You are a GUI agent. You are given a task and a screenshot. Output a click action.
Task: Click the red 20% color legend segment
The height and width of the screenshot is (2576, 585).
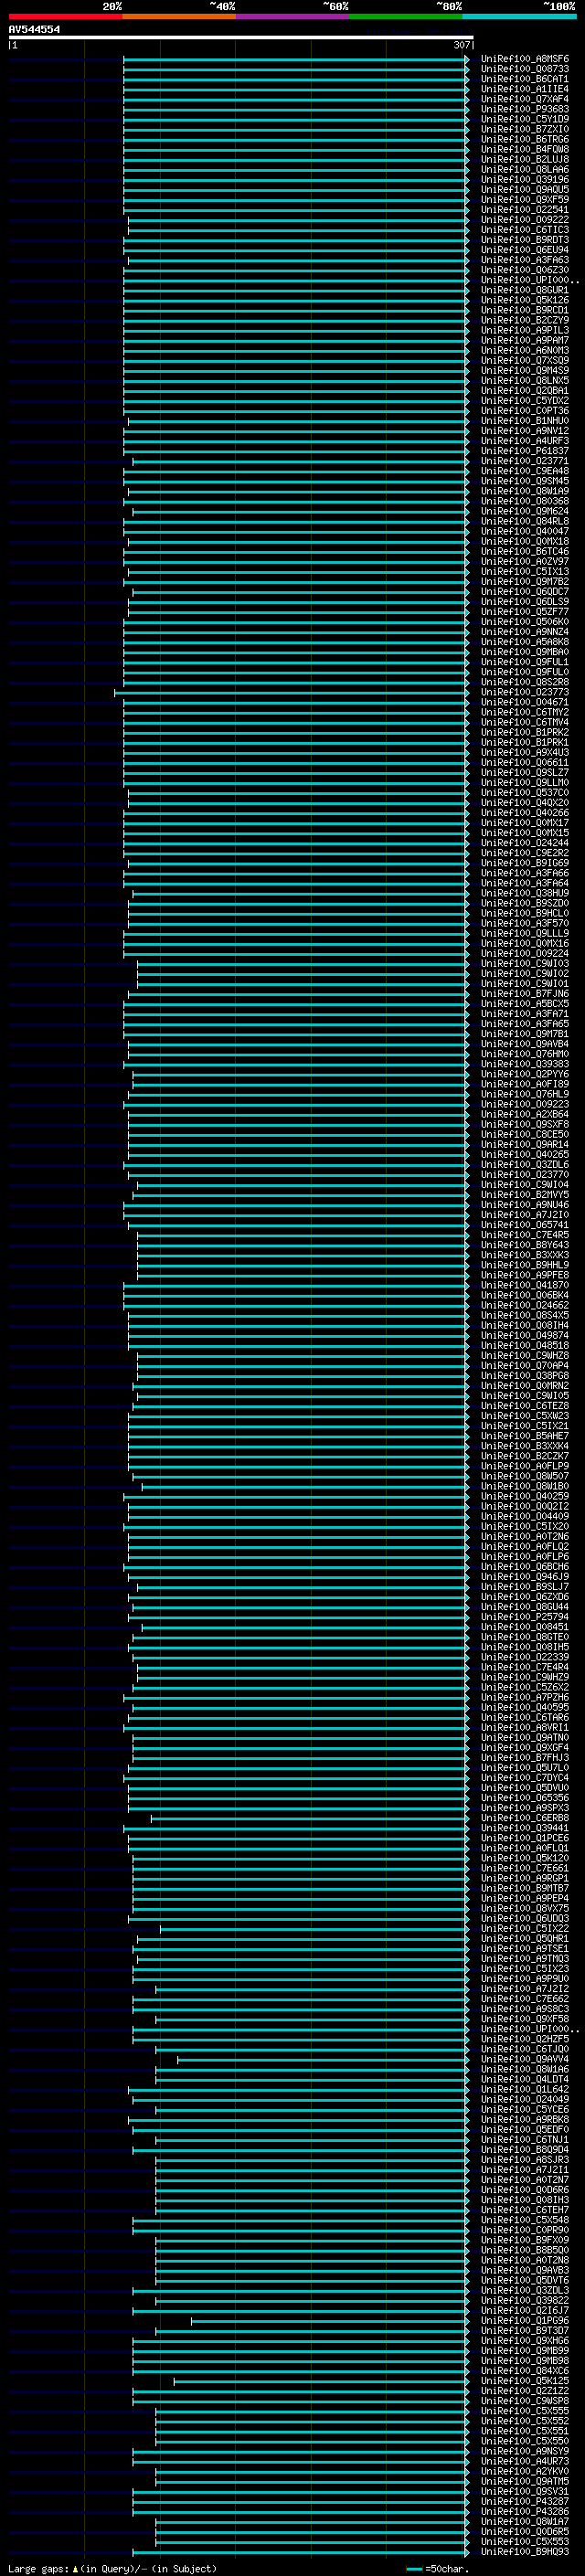click(65, 17)
